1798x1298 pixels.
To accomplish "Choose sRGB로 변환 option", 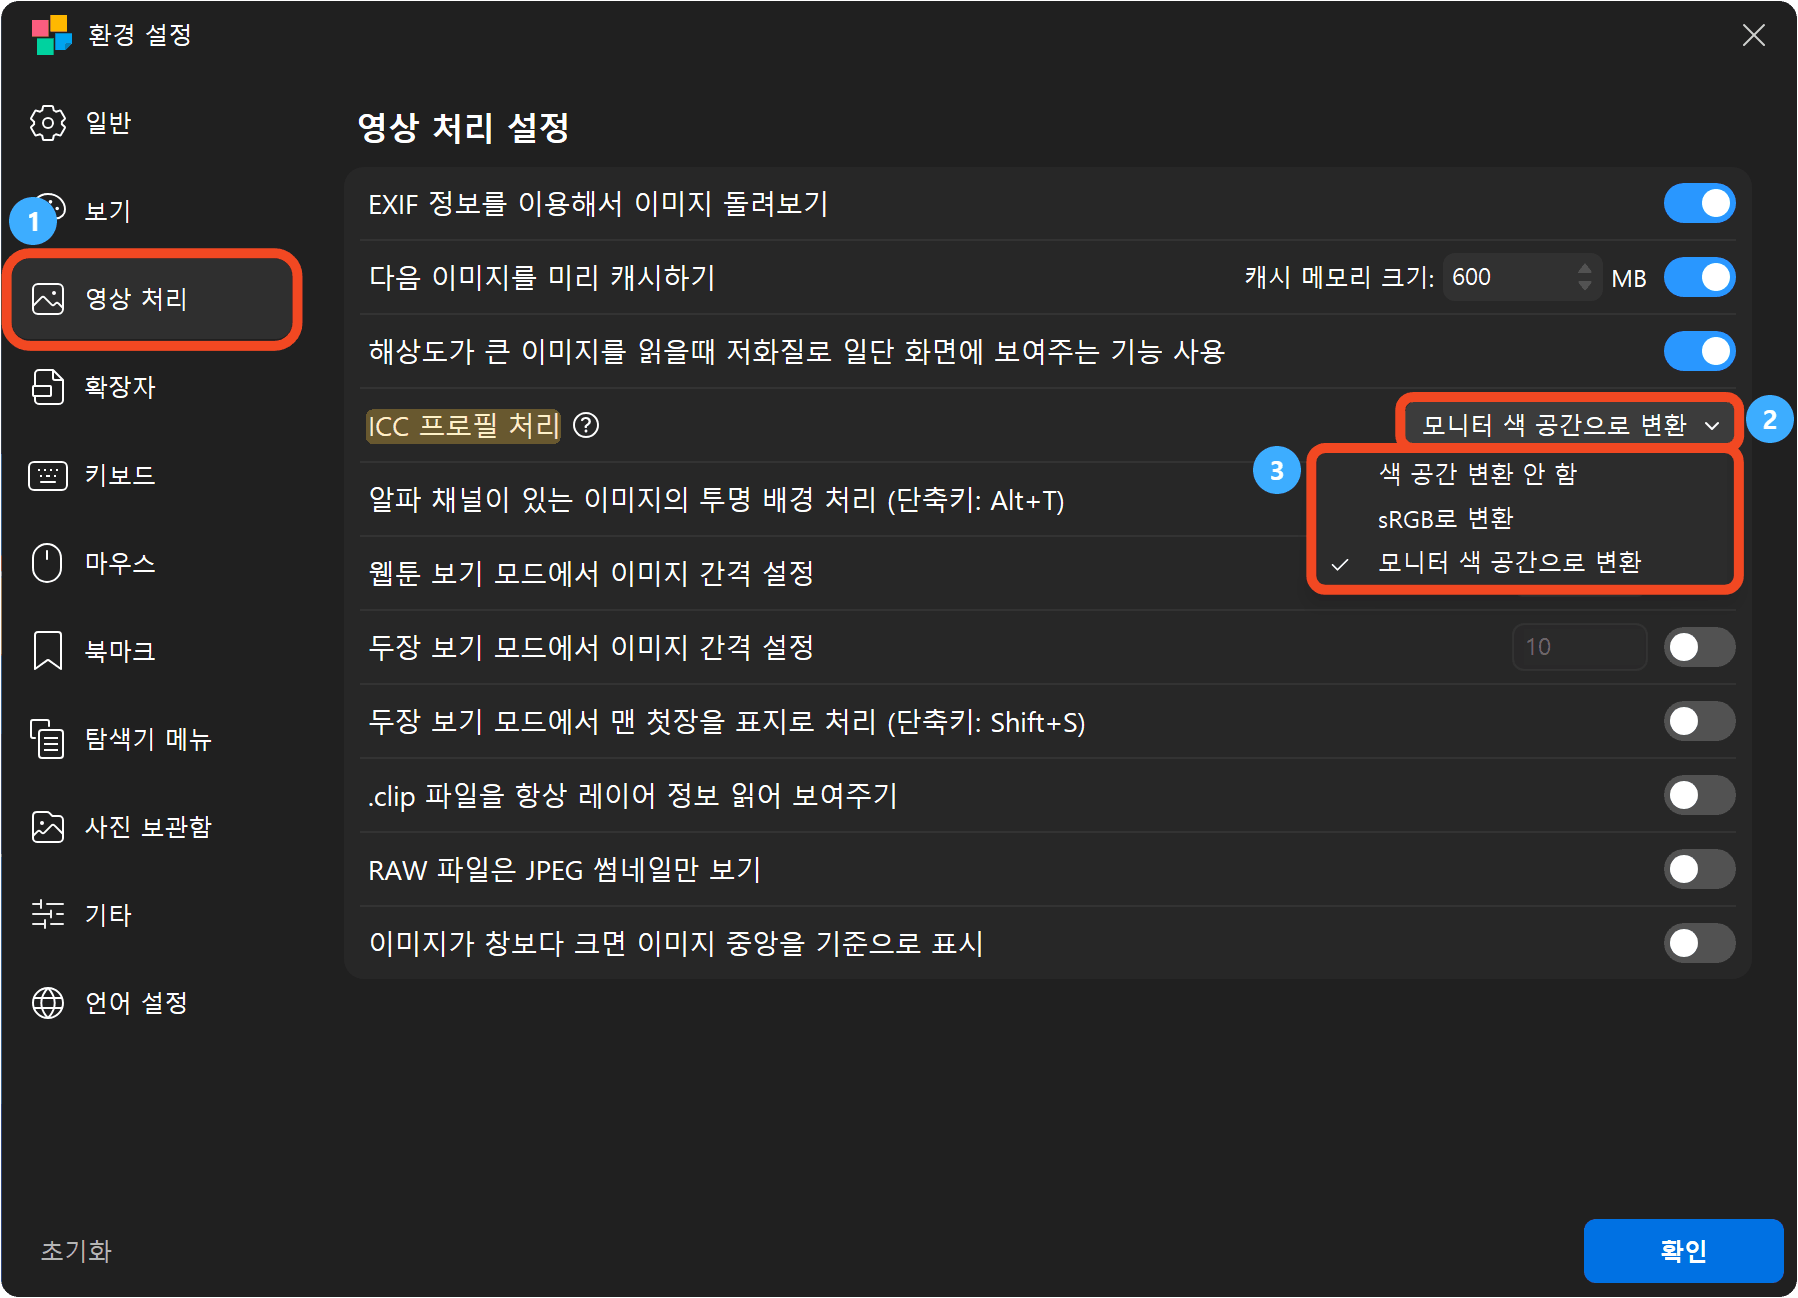I will [1525, 519].
